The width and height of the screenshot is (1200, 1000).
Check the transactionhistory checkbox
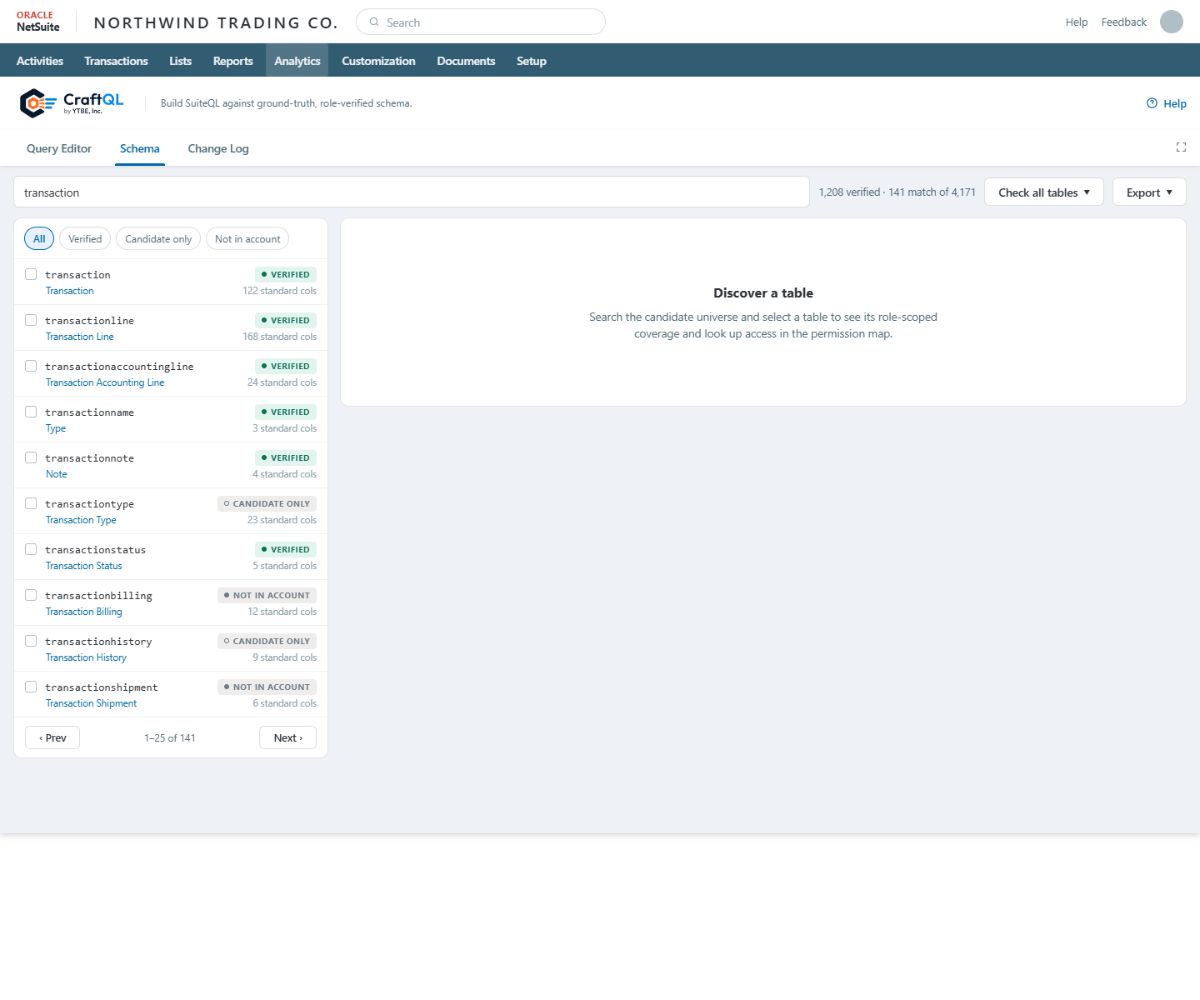(x=31, y=642)
